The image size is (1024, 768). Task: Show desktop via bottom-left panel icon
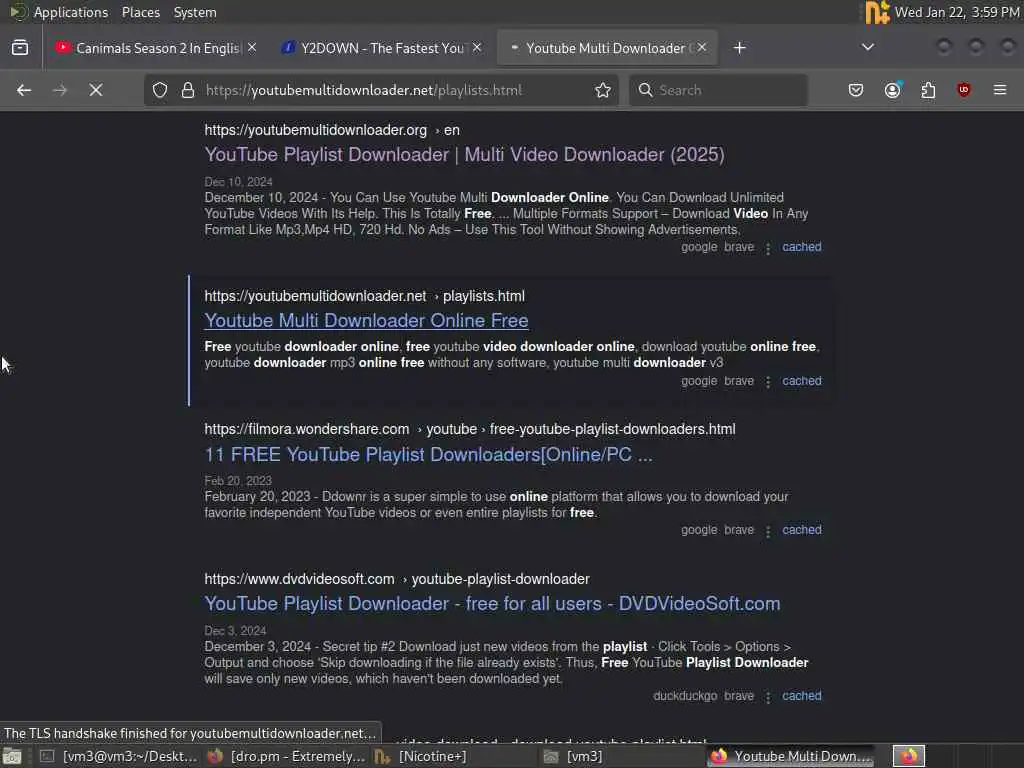[x=12, y=757]
